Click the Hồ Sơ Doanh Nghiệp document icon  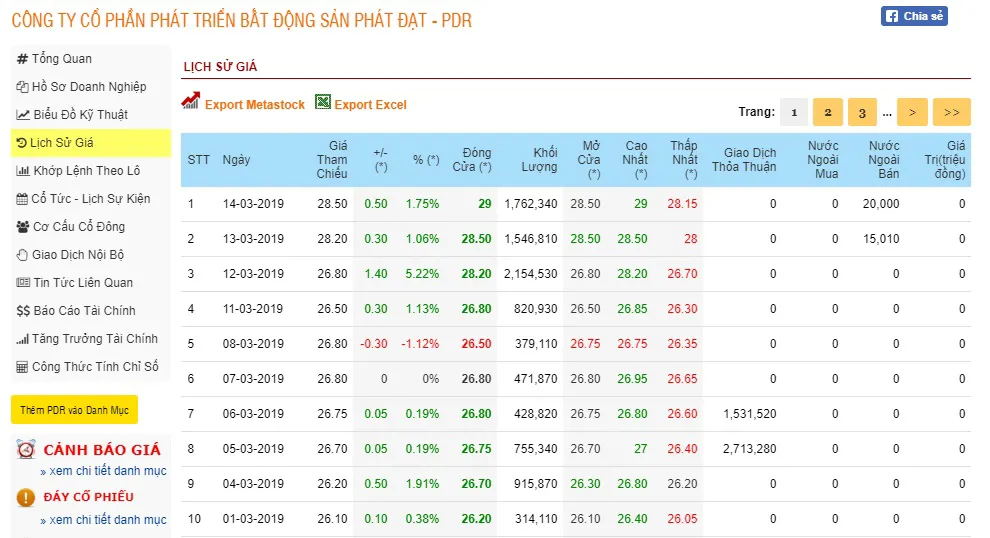(22, 87)
